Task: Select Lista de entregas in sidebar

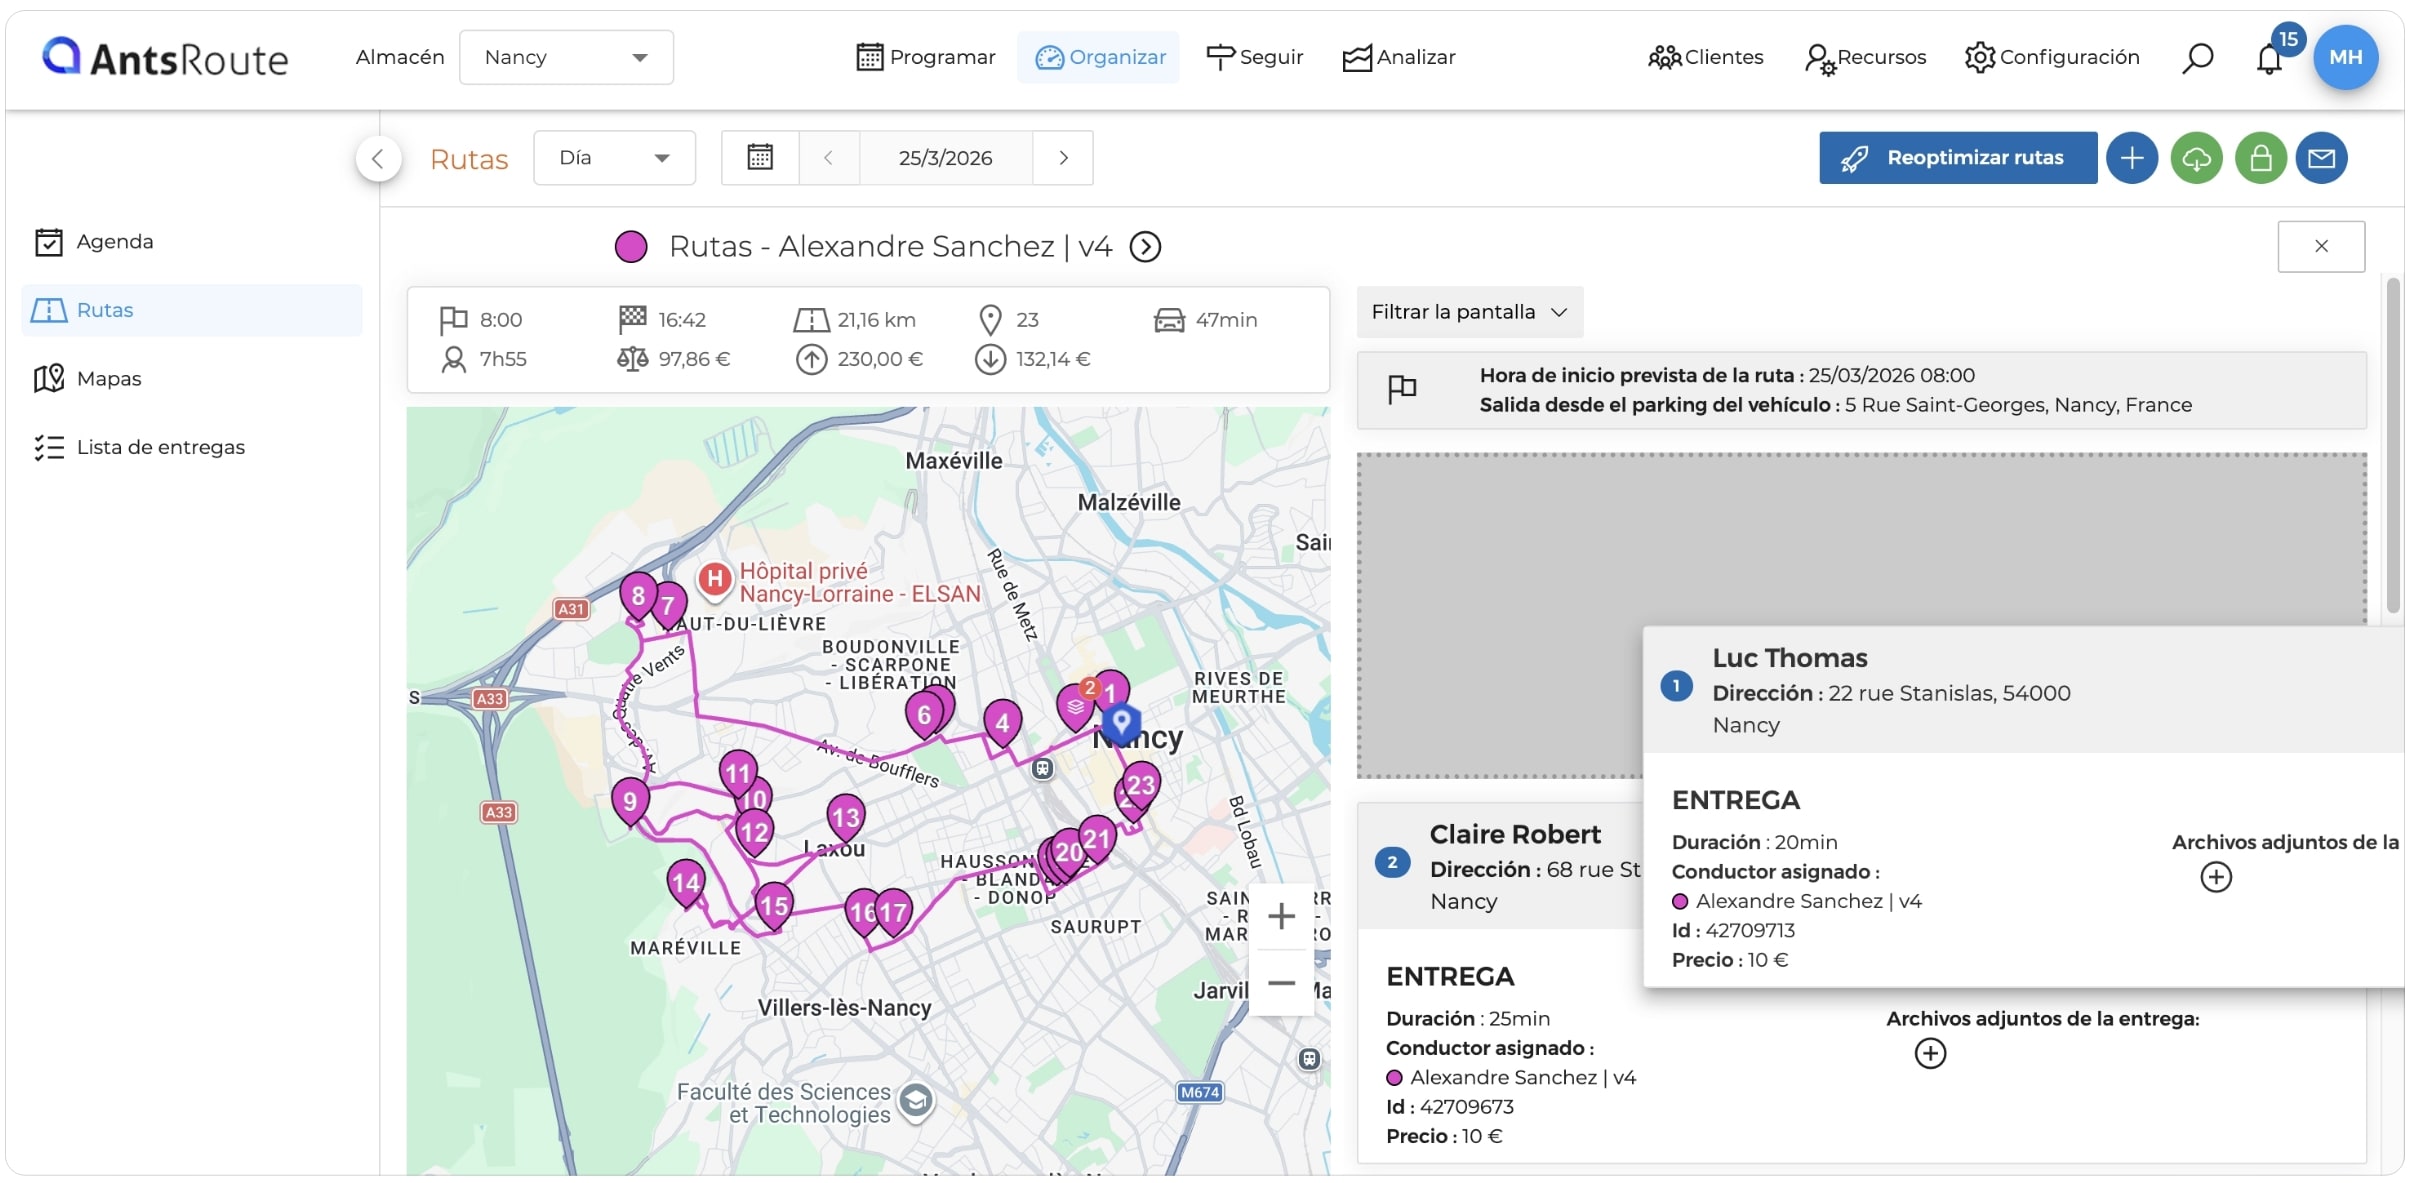Action: coord(192,447)
